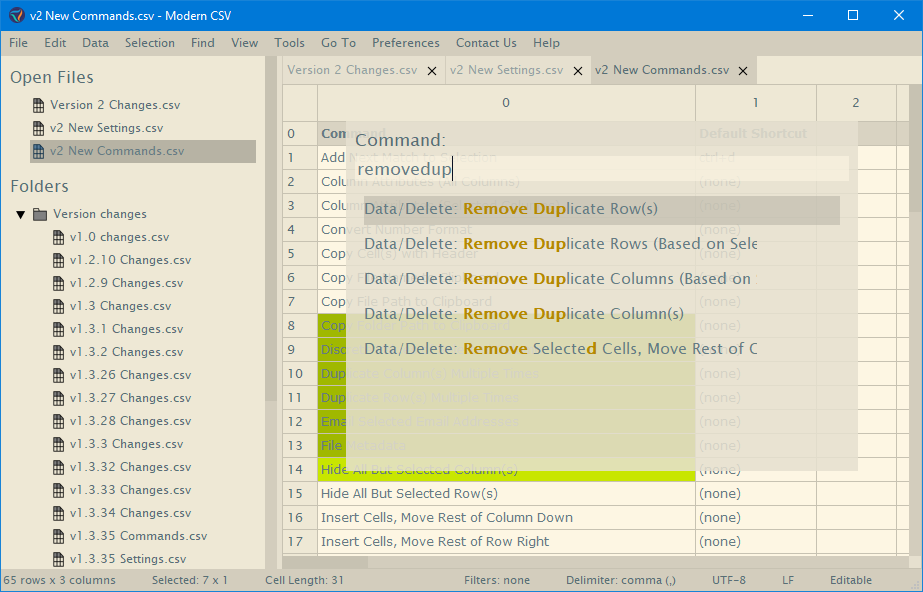The height and width of the screenshot is (592, 923).
Task: Click the UTF-8 encoding status entry
Action: pyautogui.click(x=729, y=580)
